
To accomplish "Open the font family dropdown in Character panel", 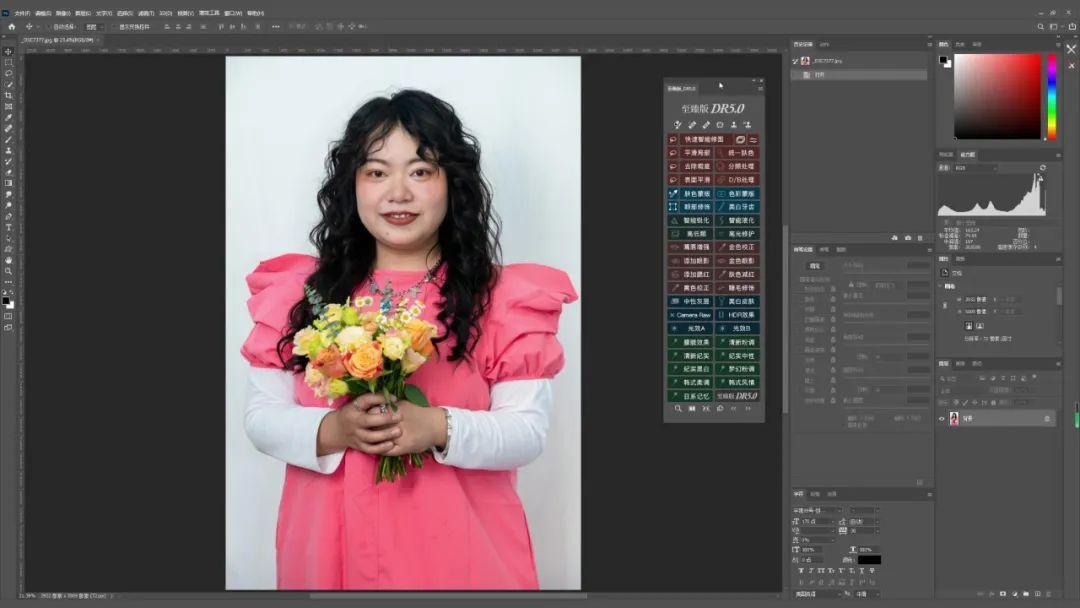I will click(x=817, y=510).
